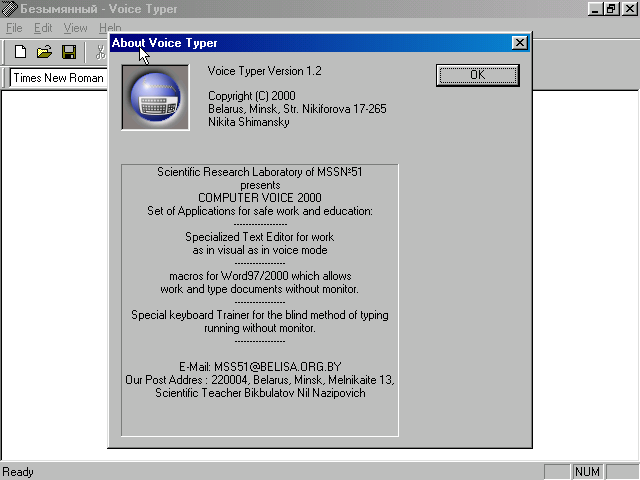This screenshot has width=640, height=480.
Task: Click the 'E-Mail: MSS51@BELISA.ORG.BY' line
Action: [260, 367]
